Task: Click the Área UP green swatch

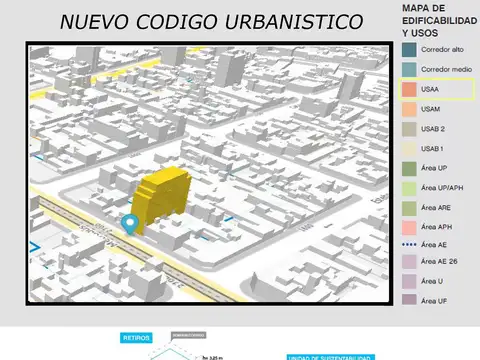Action: click(409, 169)
